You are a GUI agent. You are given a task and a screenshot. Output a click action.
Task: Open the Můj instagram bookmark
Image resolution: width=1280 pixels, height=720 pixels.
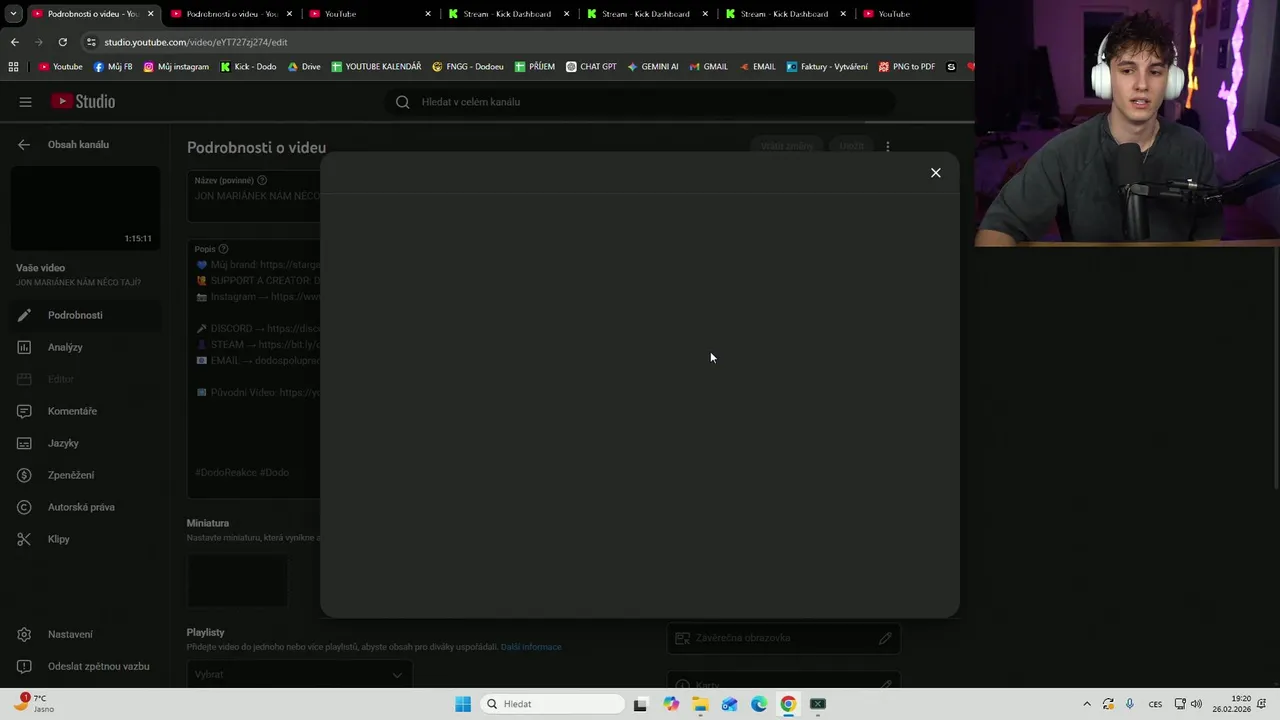pos(176,67)
